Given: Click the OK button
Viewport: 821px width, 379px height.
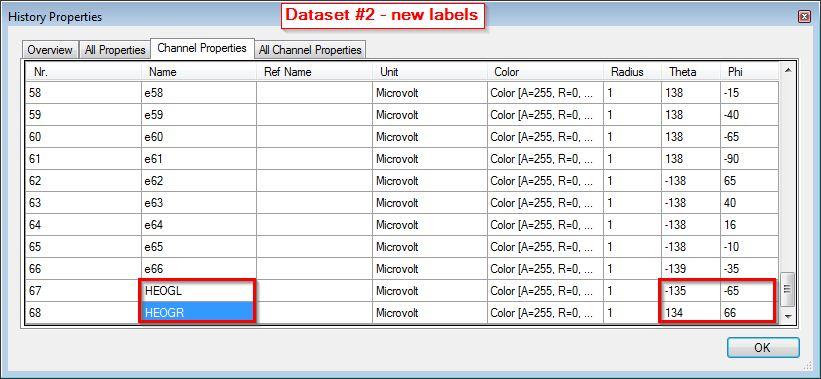Looking at the screenshot, I should click(763, 348).
